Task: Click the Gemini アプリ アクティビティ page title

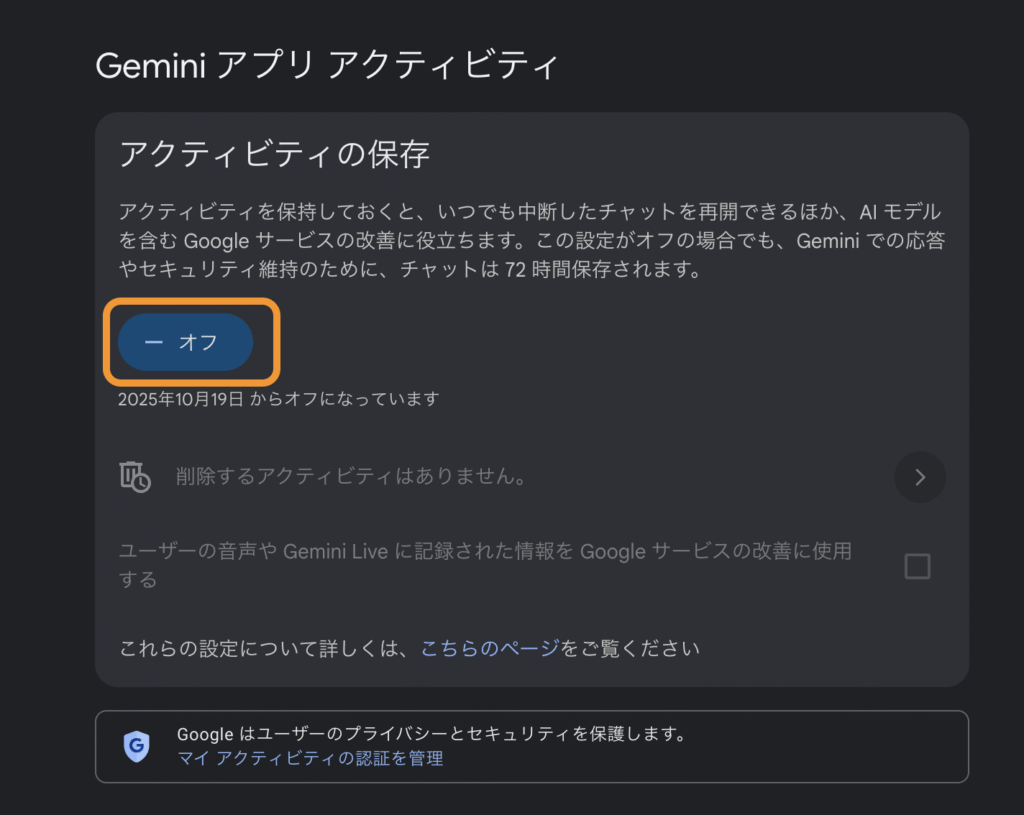Action: 325,66
